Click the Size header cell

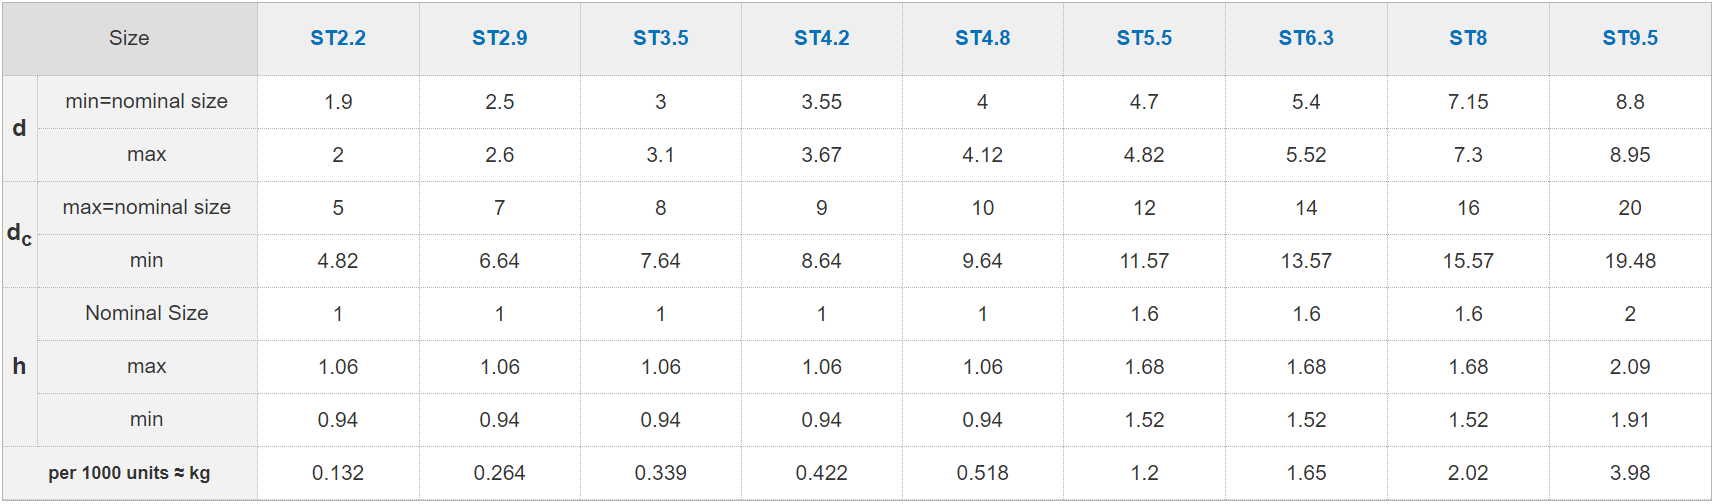click(x=129, y=38)
